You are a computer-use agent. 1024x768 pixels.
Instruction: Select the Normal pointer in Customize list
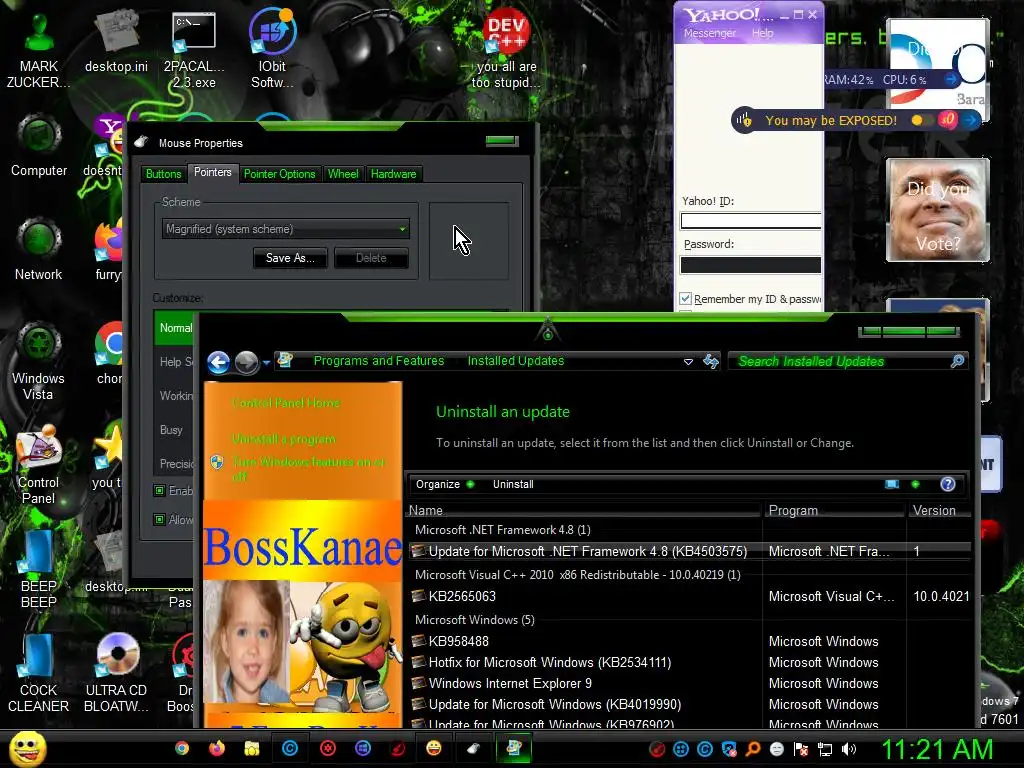(x=175, y=328)
